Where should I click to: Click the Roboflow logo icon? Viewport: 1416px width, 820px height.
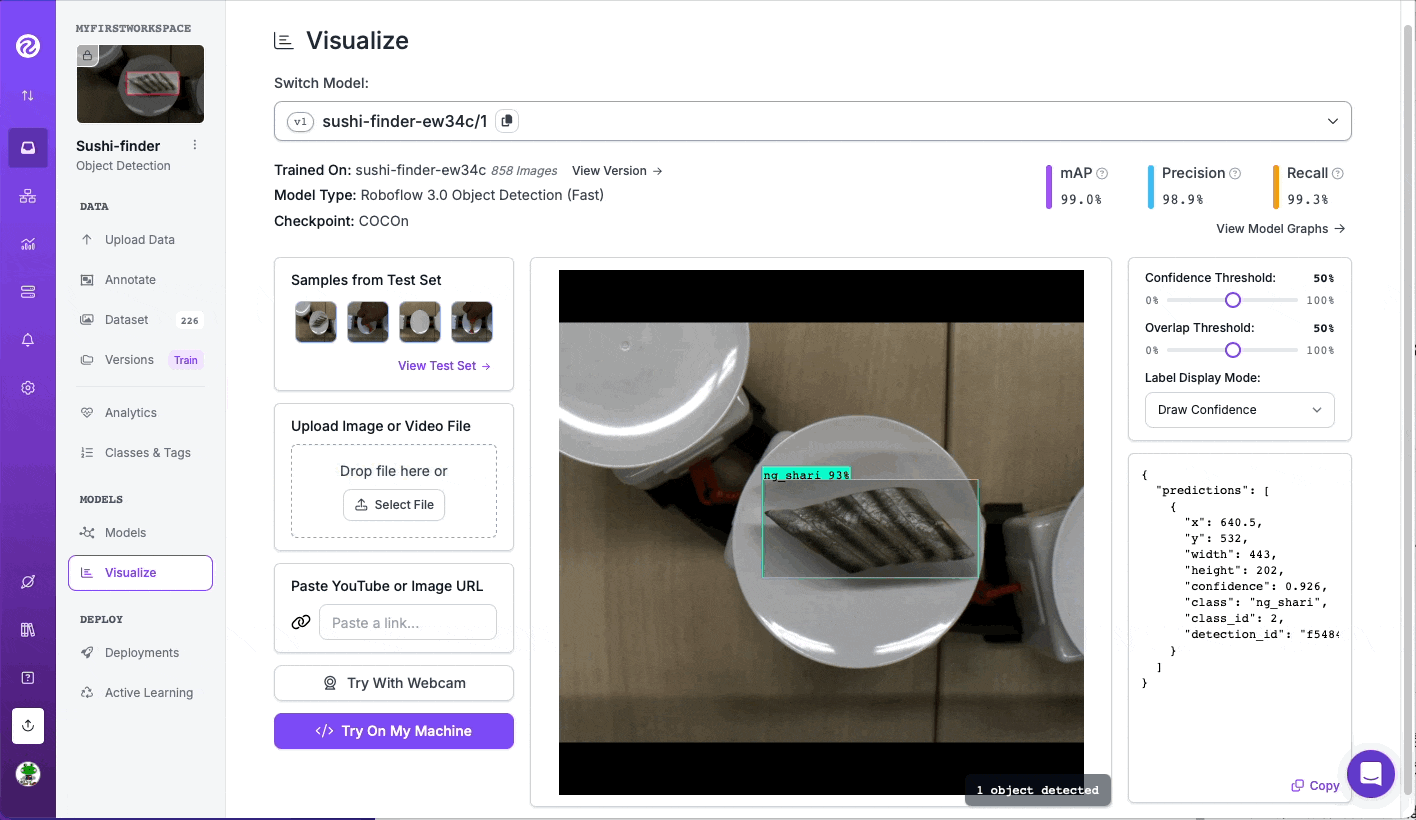point(28,45)
